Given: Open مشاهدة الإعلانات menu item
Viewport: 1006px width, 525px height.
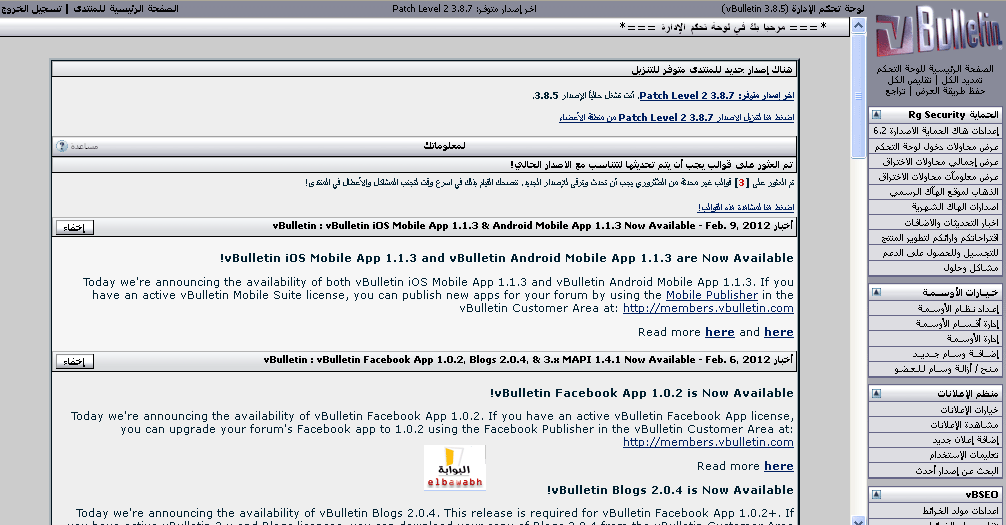Looking at the screenshot, I should (x=935, y=425).
